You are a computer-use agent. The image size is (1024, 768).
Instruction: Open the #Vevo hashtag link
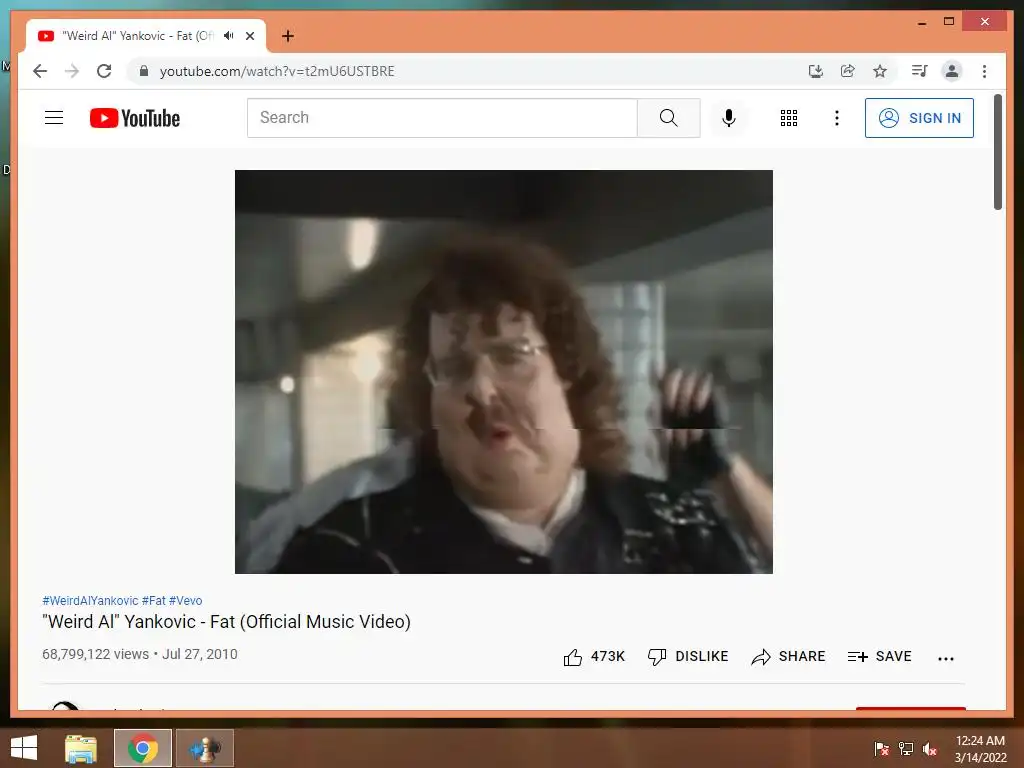(x=185, y=600)
